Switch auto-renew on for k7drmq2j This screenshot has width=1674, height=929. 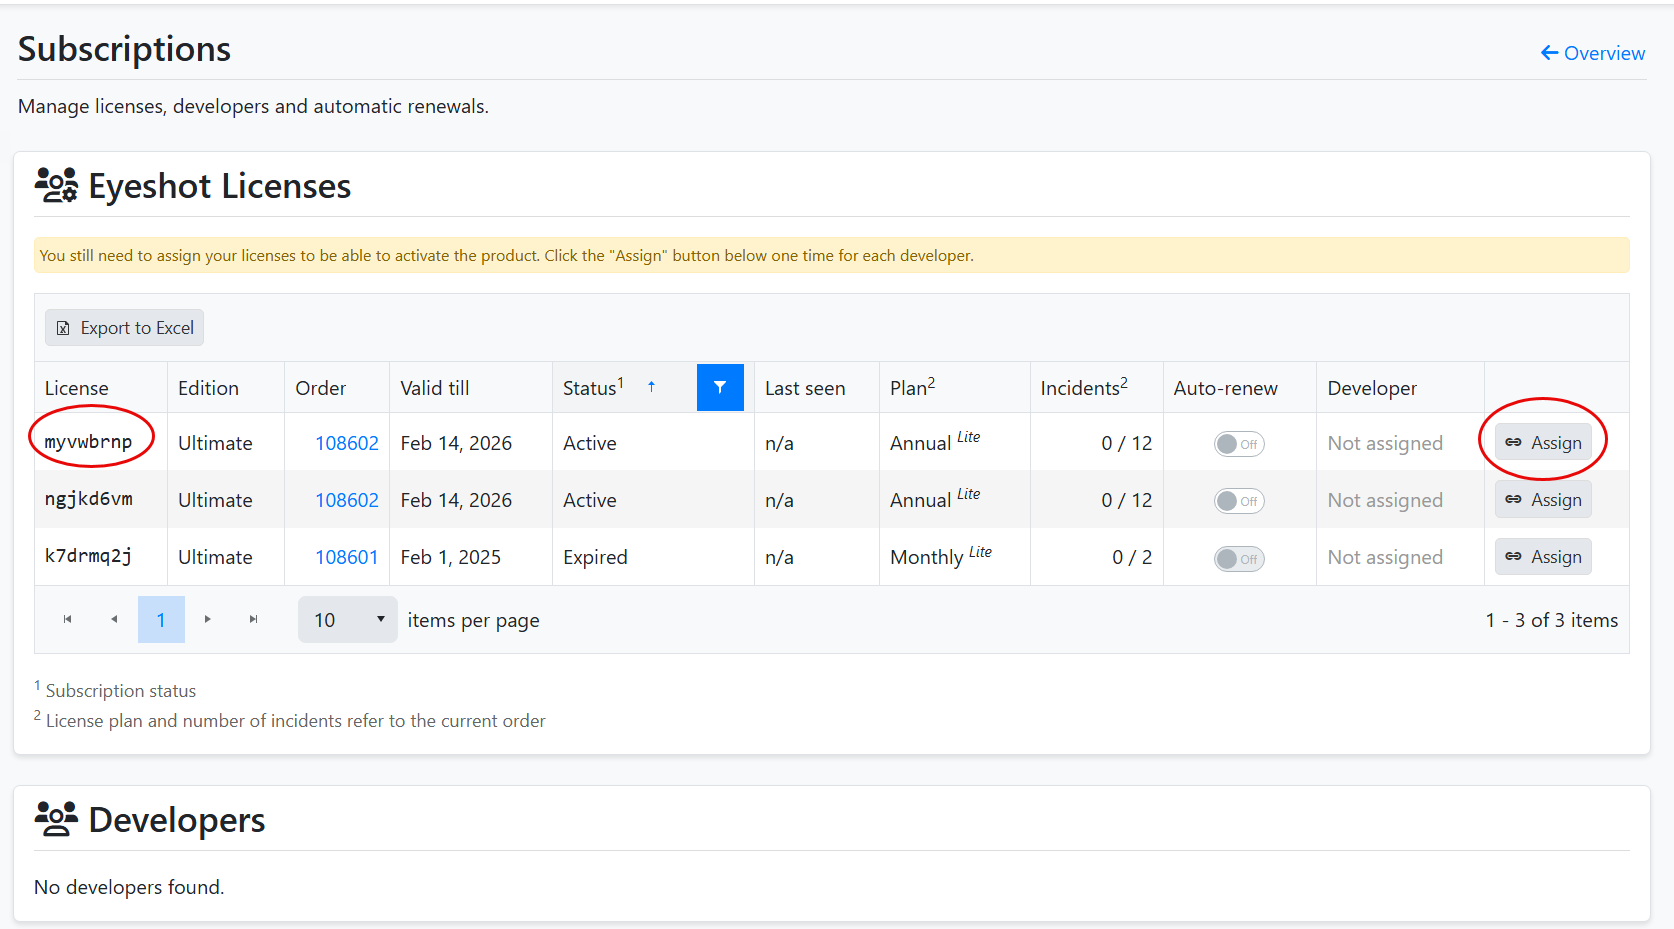(1238, 559)
